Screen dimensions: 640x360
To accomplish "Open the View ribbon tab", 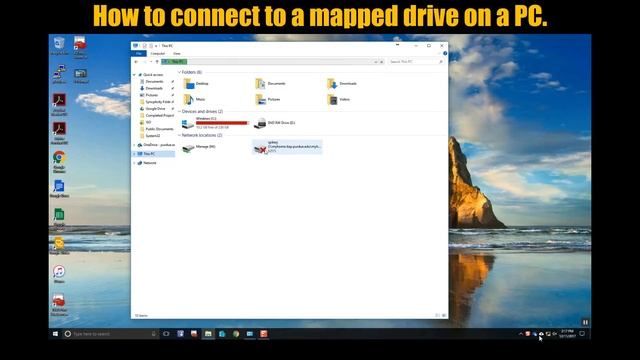I will [x=177, y=53].
